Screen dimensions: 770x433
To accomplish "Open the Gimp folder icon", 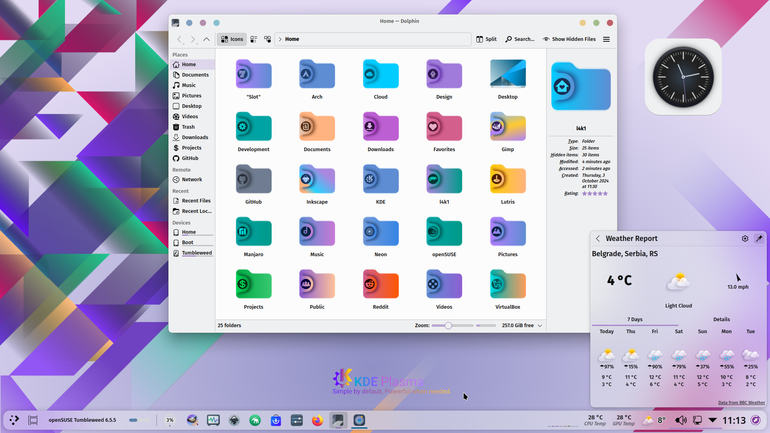I will pyautogui.click(x=508, y=127).
